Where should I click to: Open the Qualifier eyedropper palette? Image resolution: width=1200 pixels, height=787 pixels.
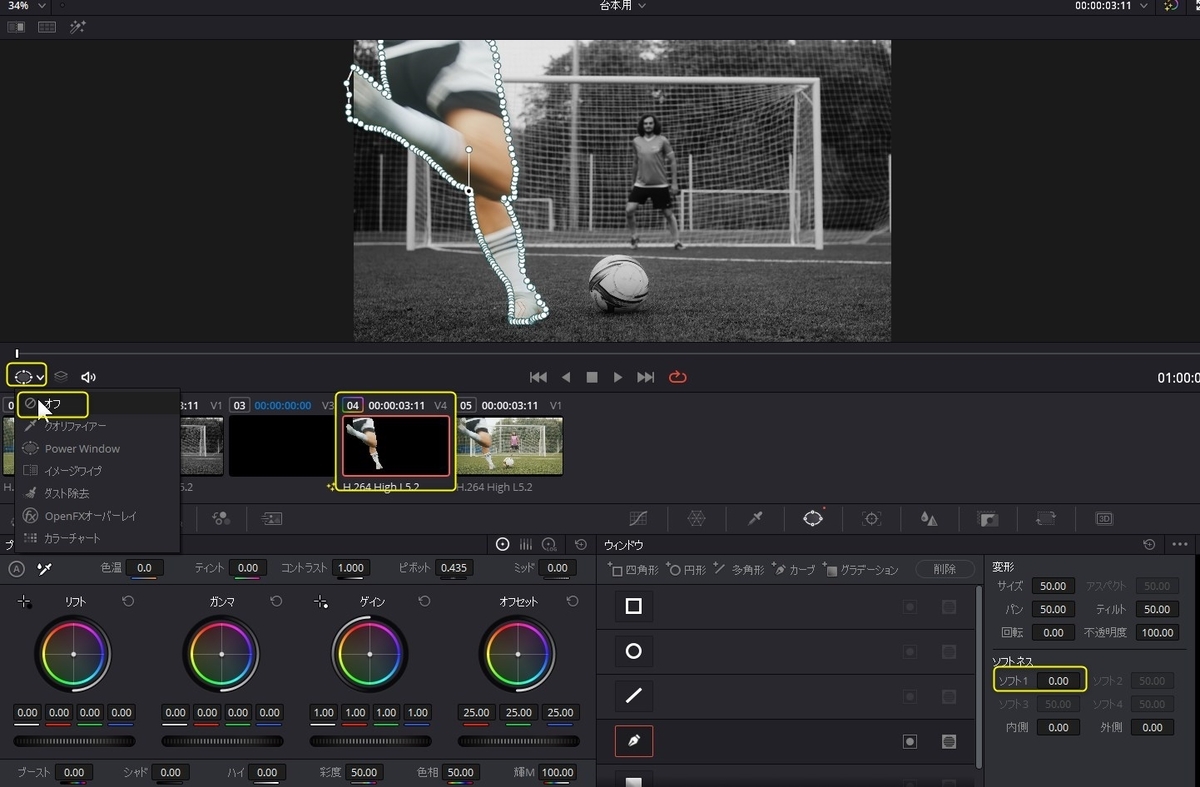click(755, 518)
